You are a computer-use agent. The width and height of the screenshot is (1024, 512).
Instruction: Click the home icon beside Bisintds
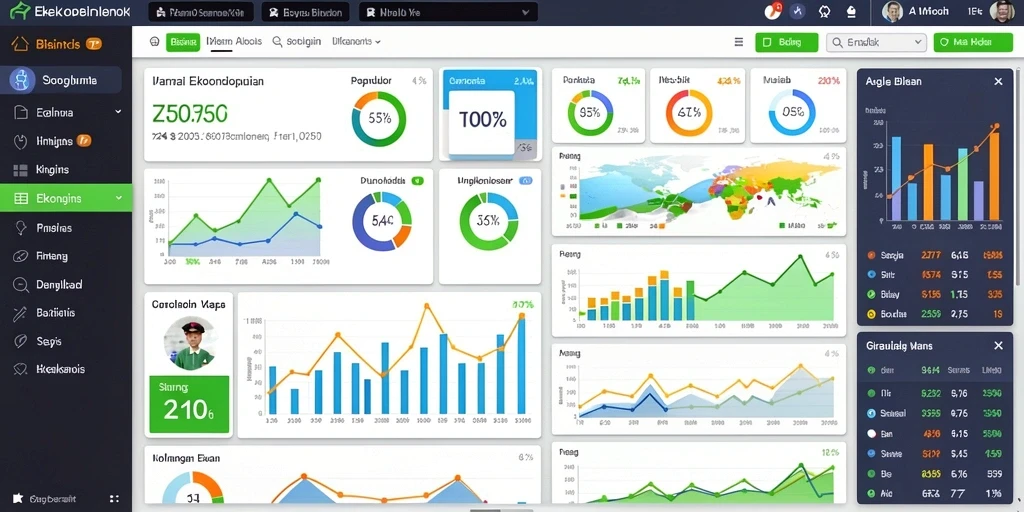[20, 44]
